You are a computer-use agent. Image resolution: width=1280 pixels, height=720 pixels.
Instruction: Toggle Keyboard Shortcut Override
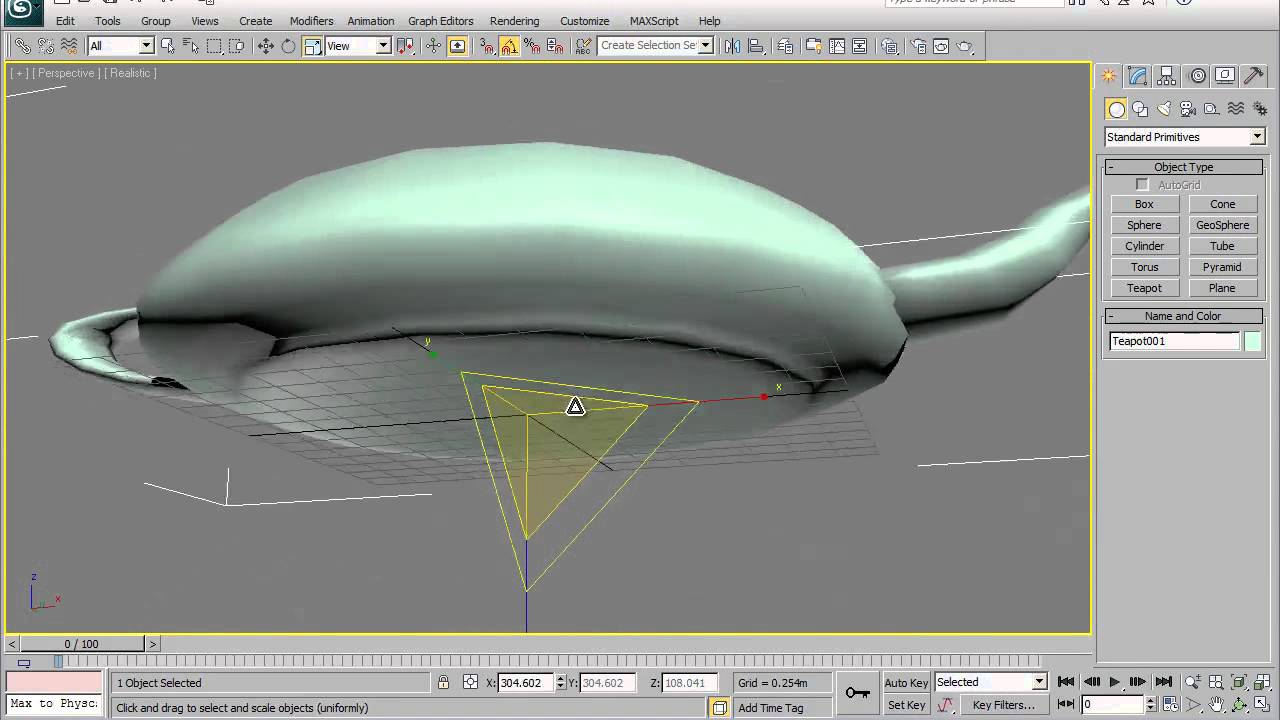457,46
